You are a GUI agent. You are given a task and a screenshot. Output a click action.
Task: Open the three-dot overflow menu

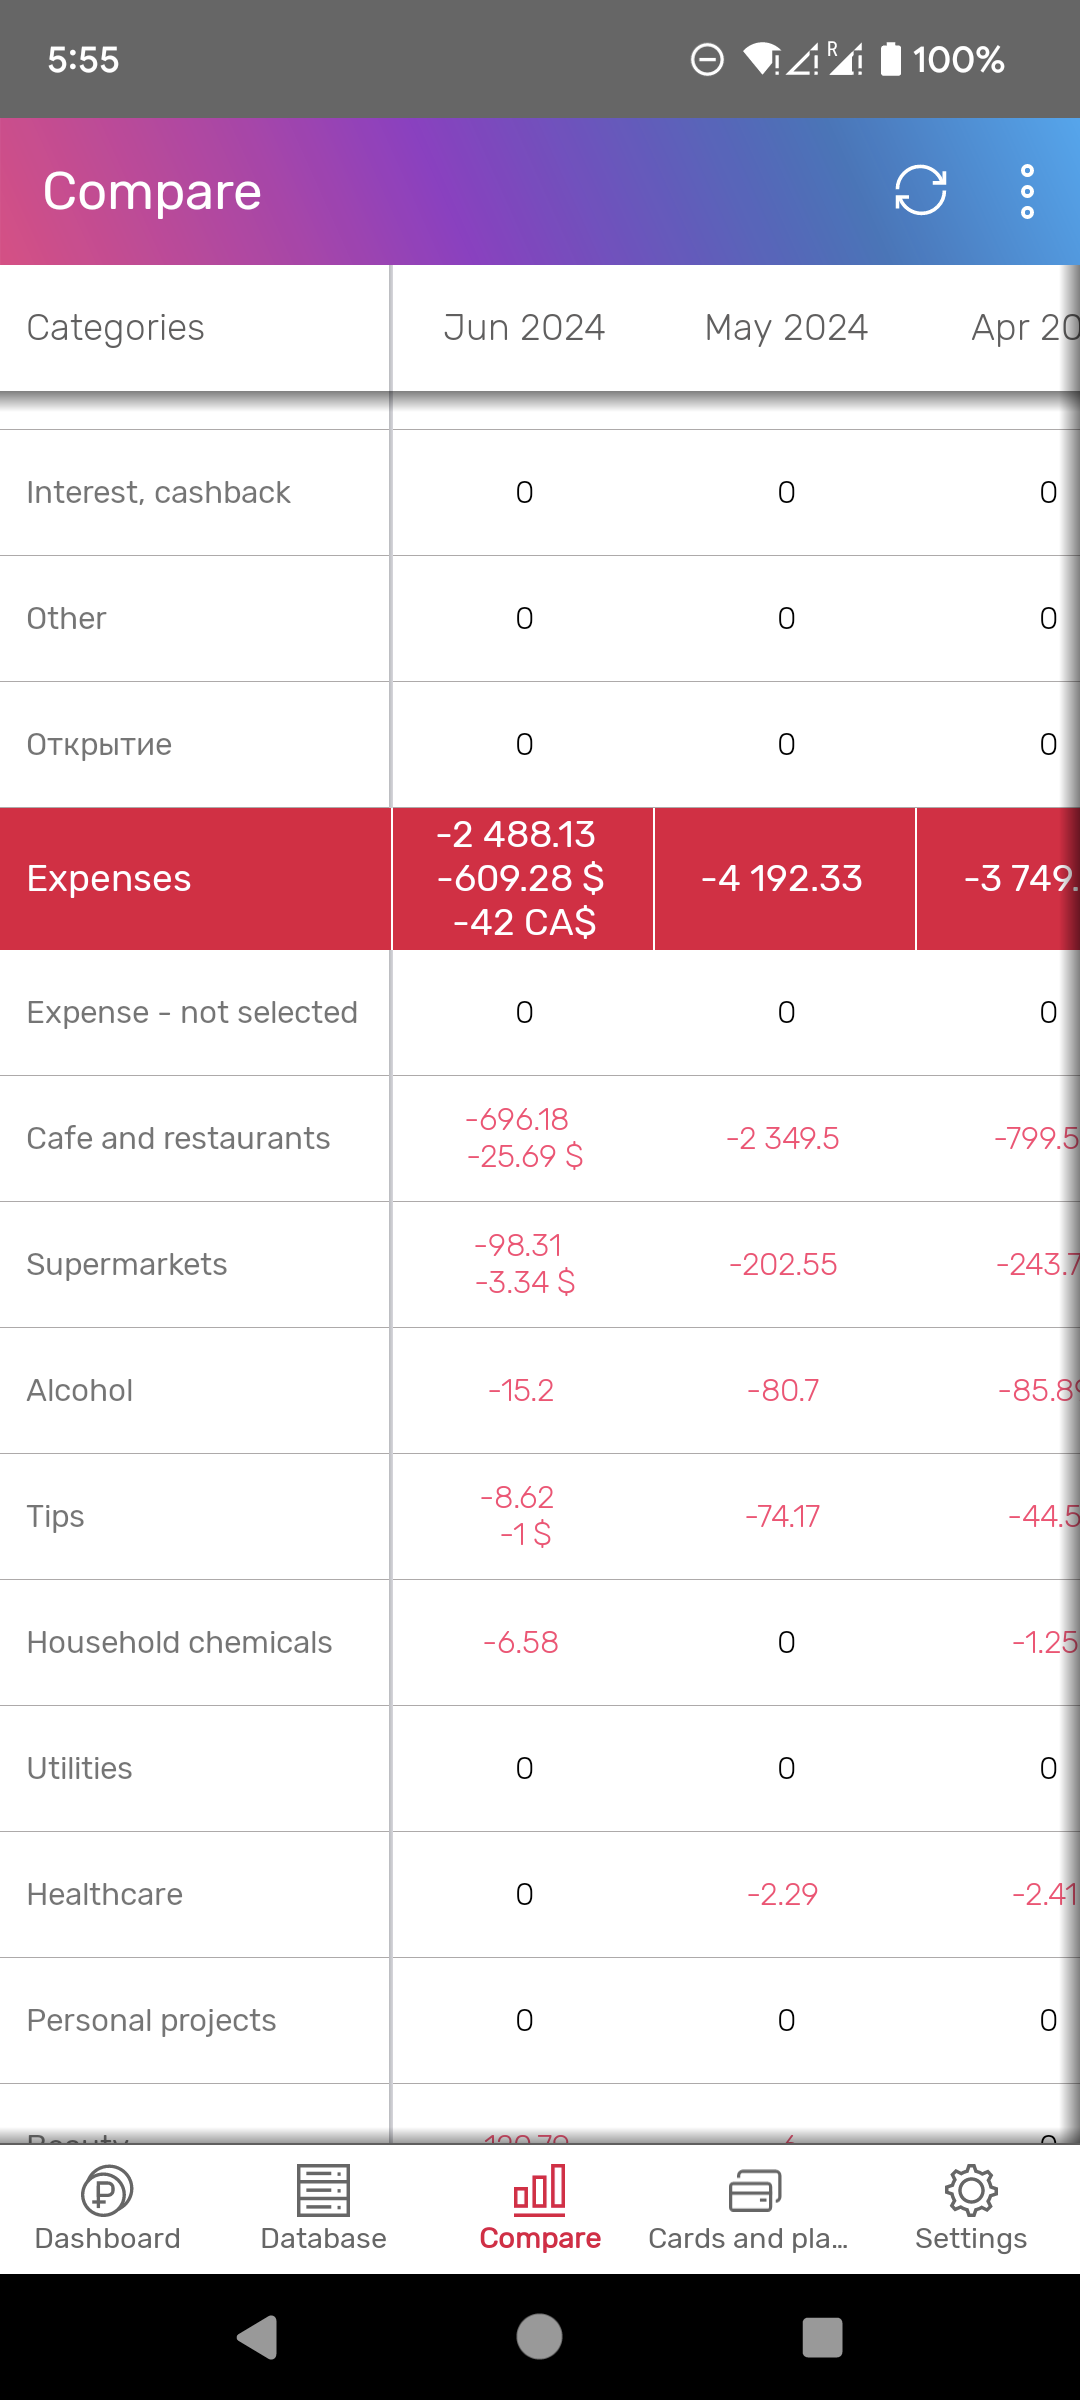click(x=1027, y=191)
